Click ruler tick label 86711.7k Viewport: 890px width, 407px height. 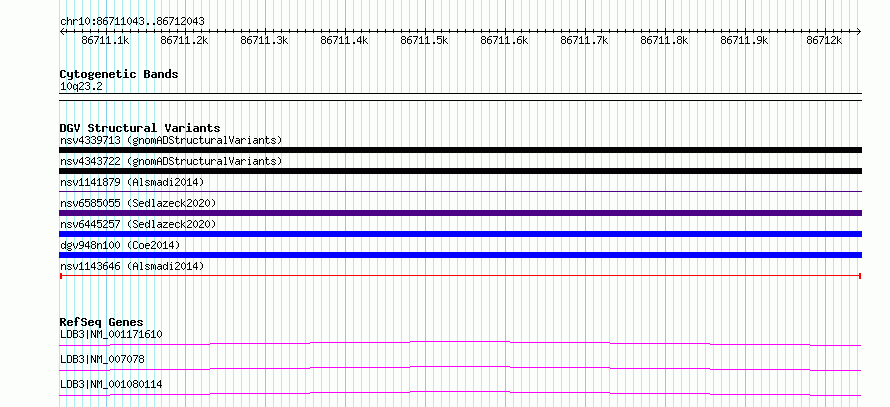point(585,40)
